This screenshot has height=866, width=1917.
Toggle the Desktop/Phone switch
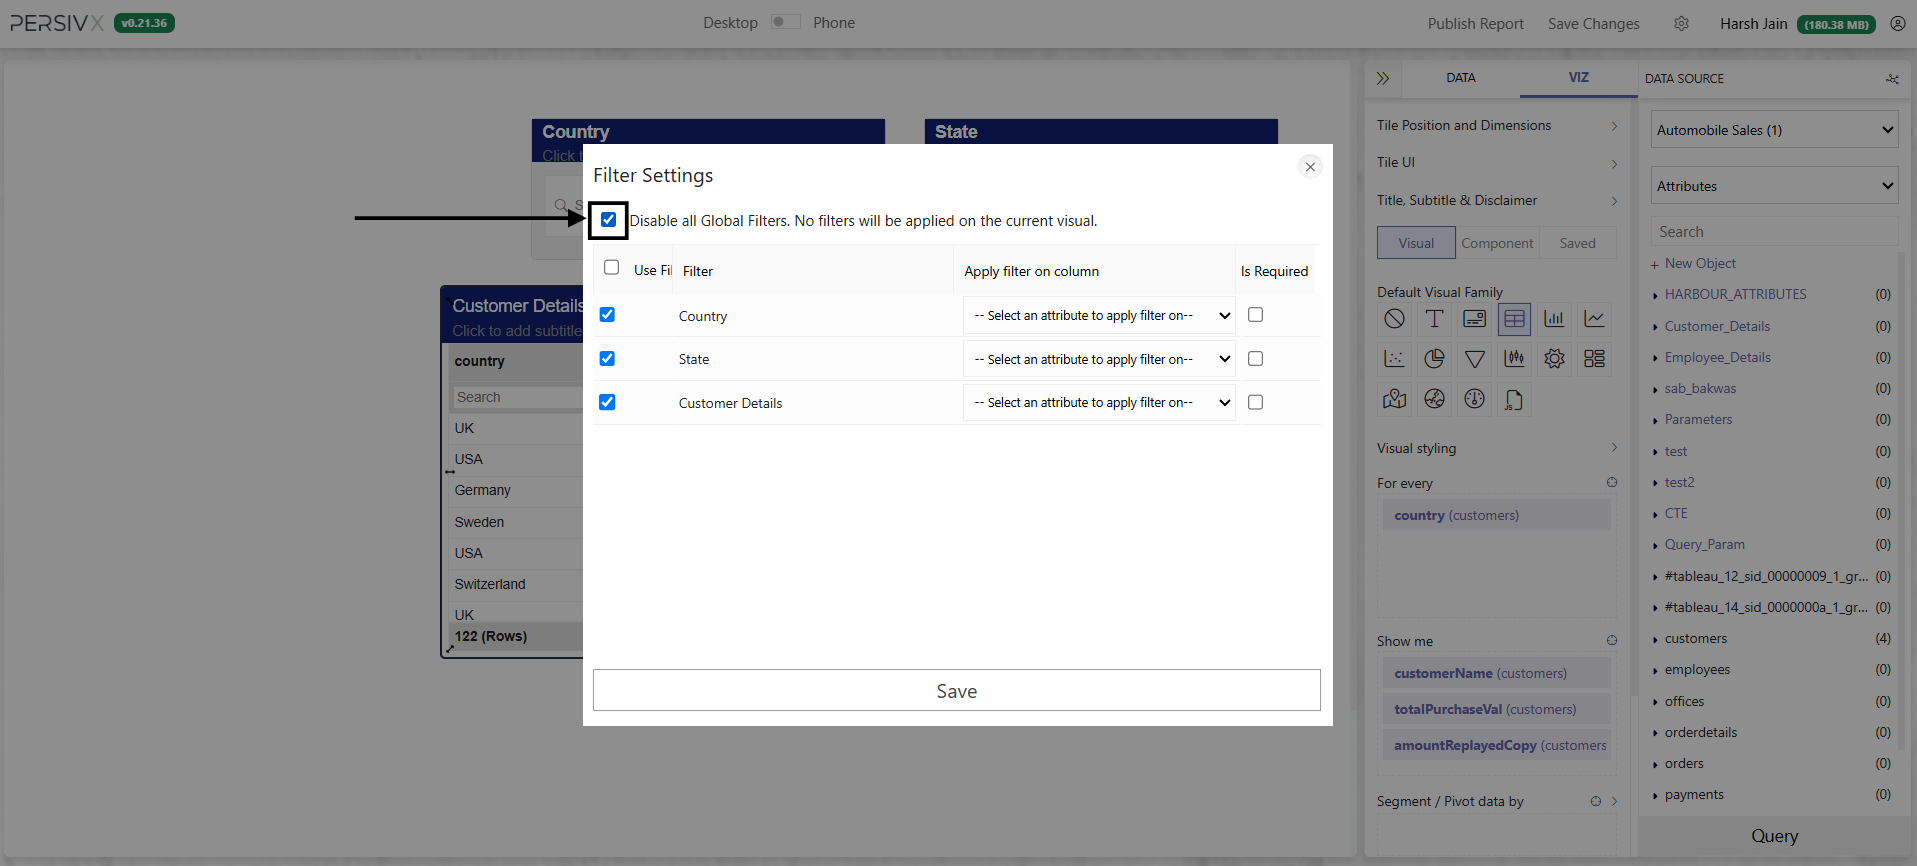(x=785, y=22)
